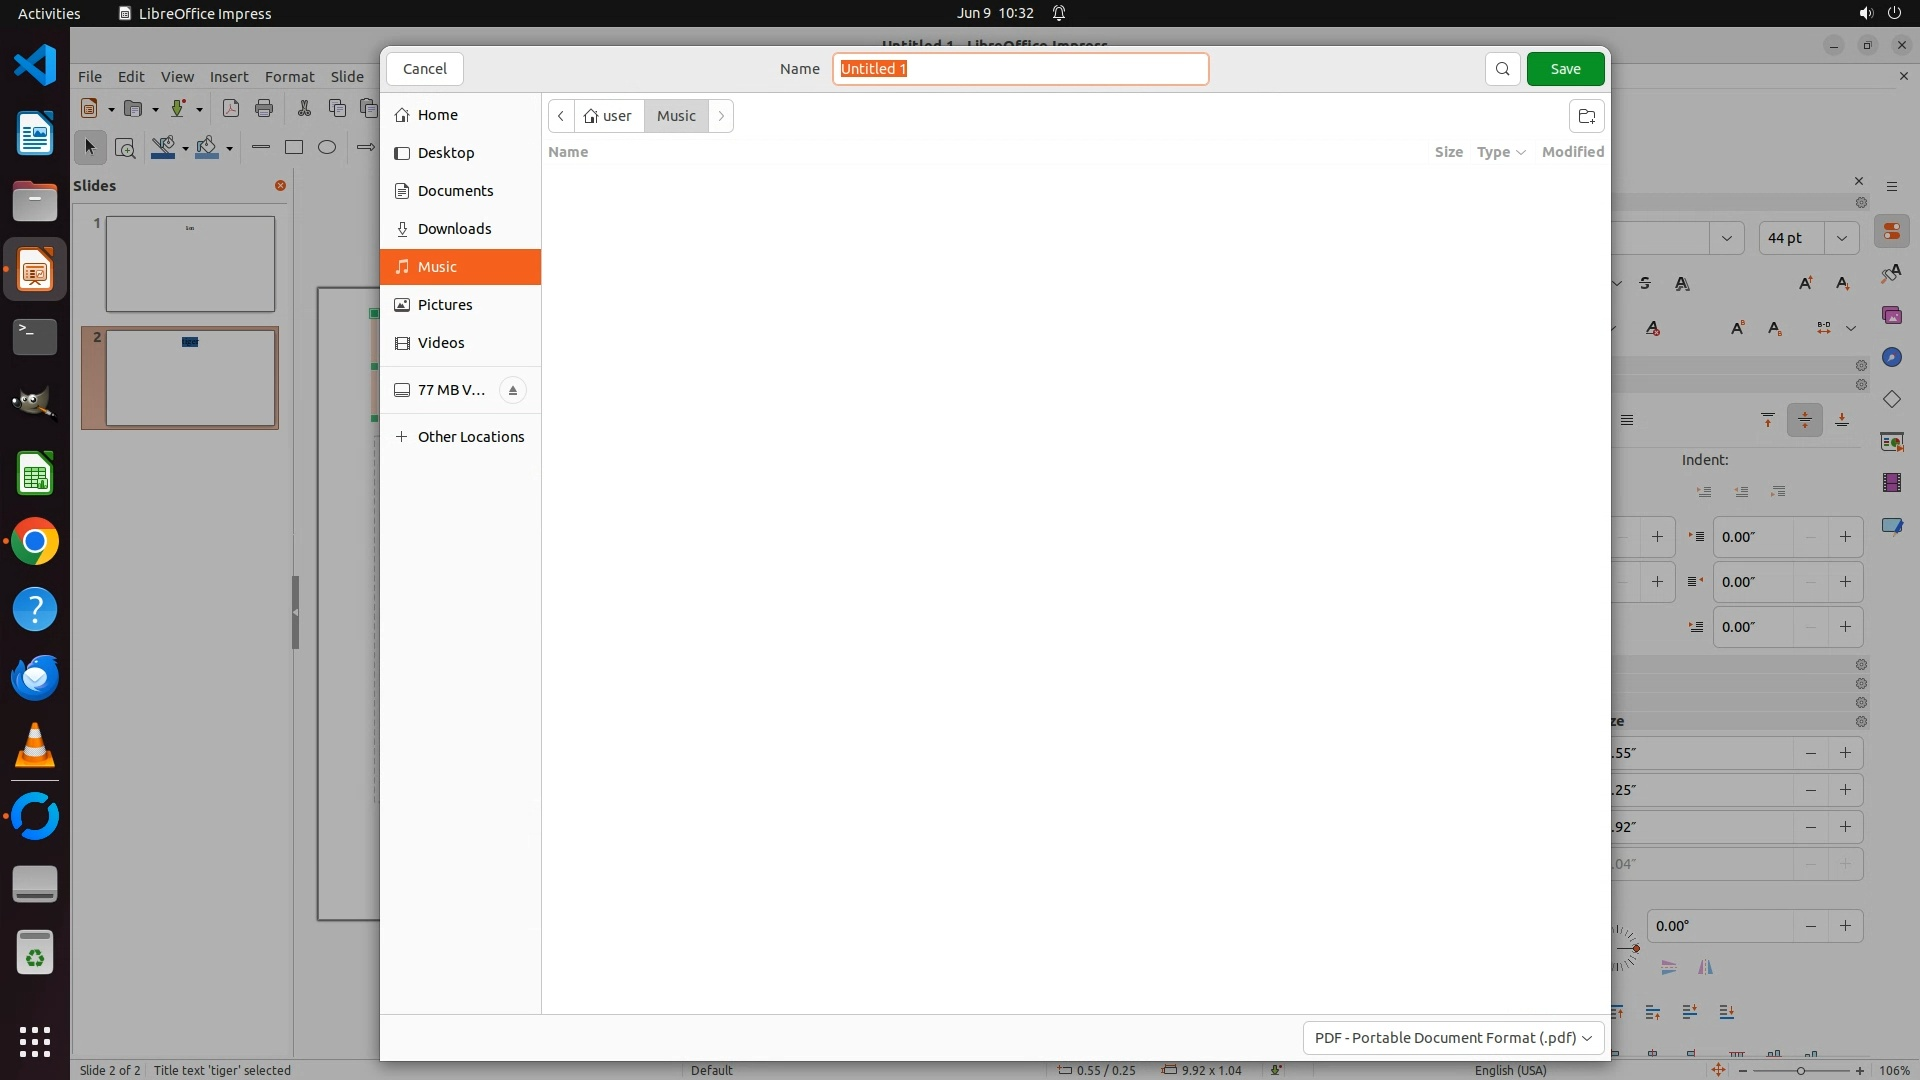The width and height of the screenshot is (1920, 1080).
Task: Click the zoom slider in status bar
Action: click(1800, 1070)
